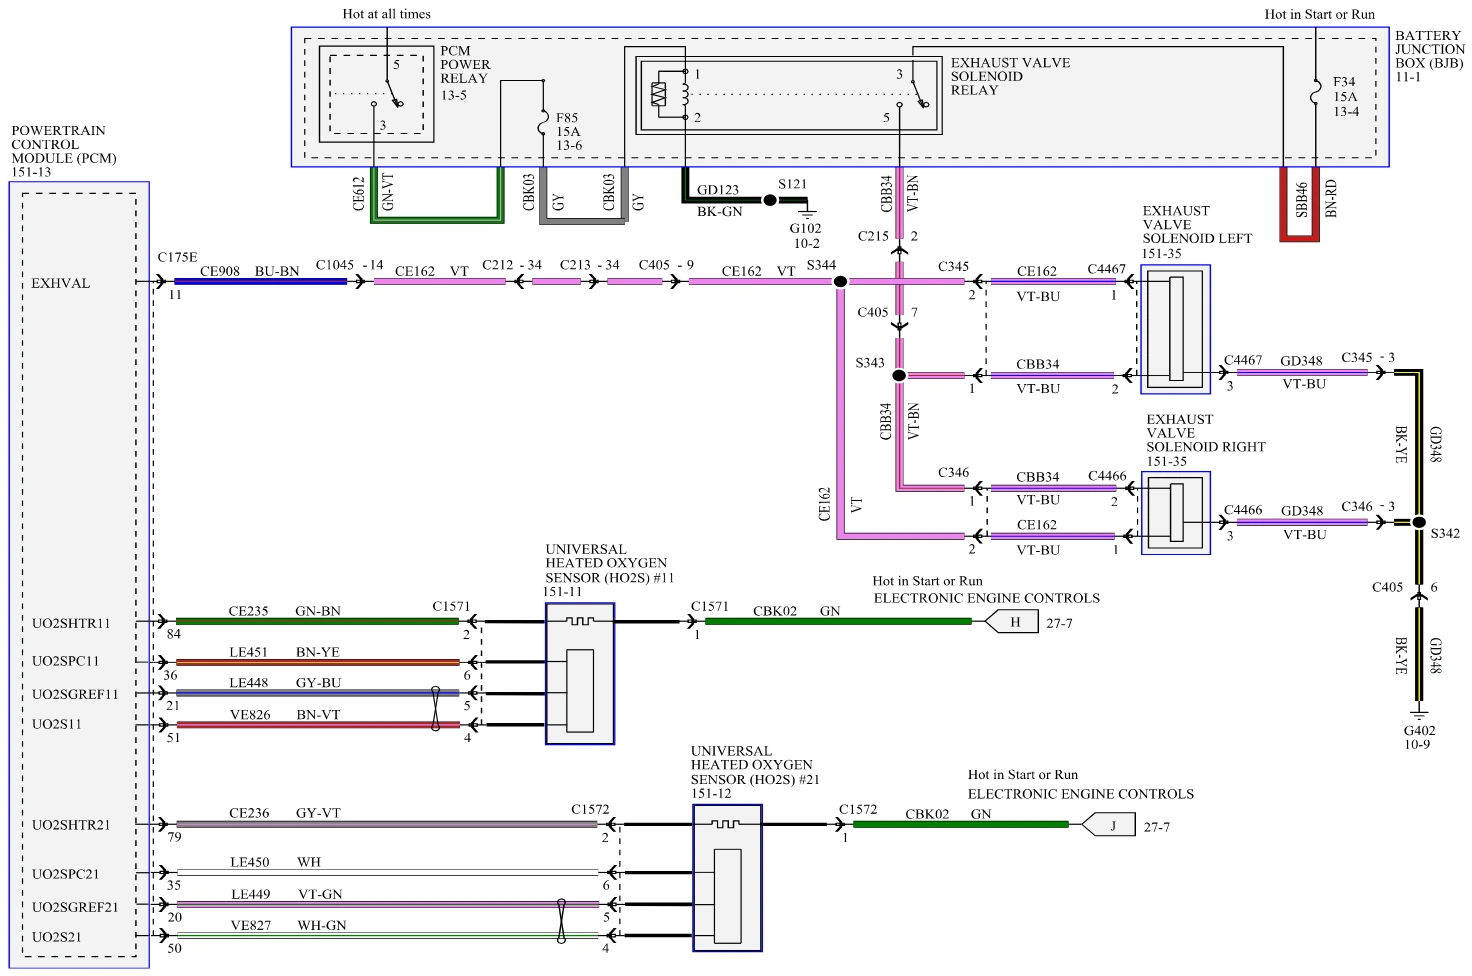Click the UO2S21 pin label
Viewport: 1472px width, 976px height.
point(56,937)
